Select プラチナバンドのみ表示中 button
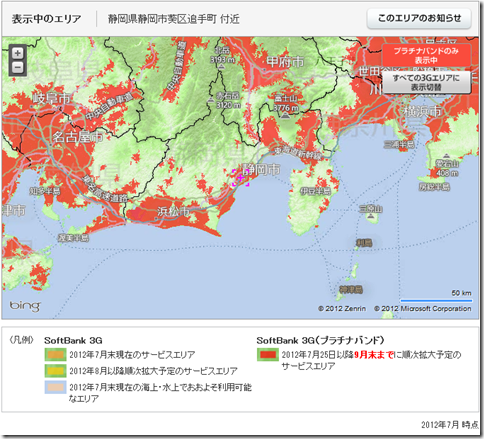 426,56
